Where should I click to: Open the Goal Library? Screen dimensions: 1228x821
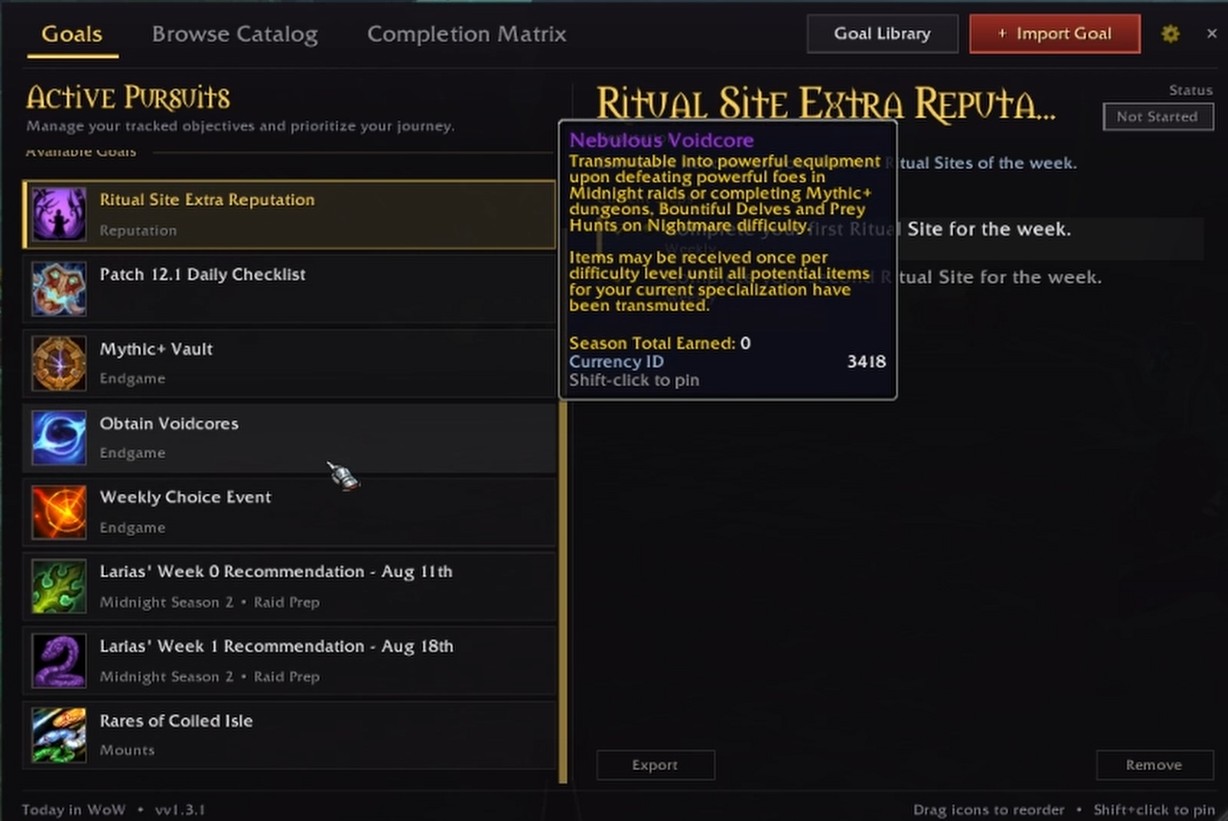[882, 33]
